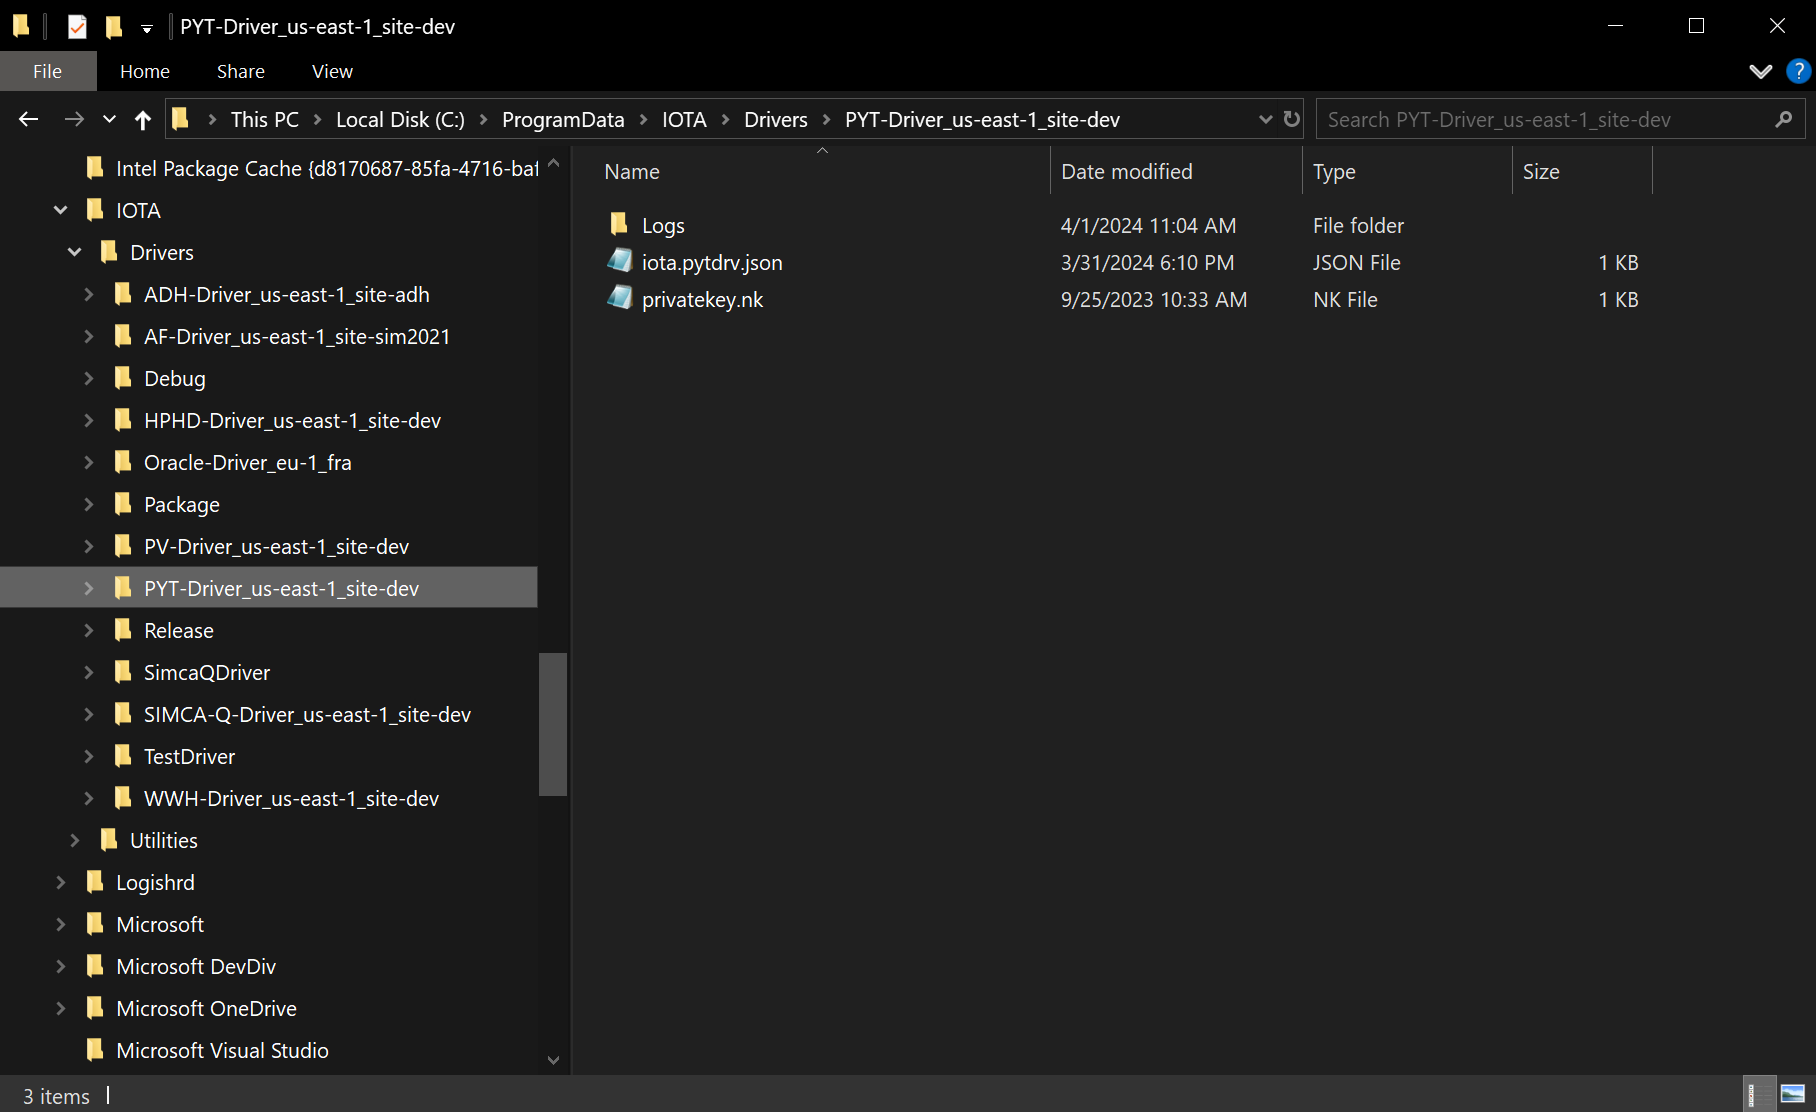The height and width of the screenshot is (1112, 1816).
Task: Click IOTA in the breadcrumb path
Action: pos(684,119)
